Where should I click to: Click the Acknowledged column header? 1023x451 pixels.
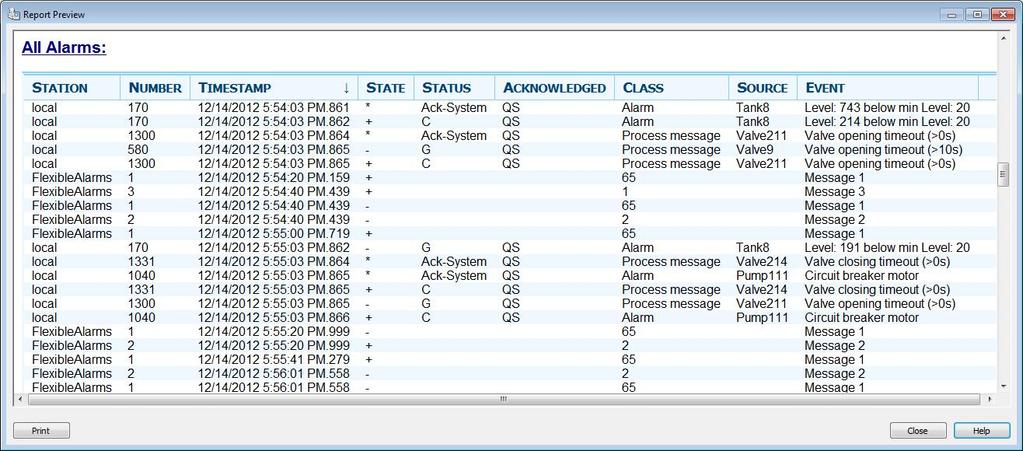click(x=555, y=87)
